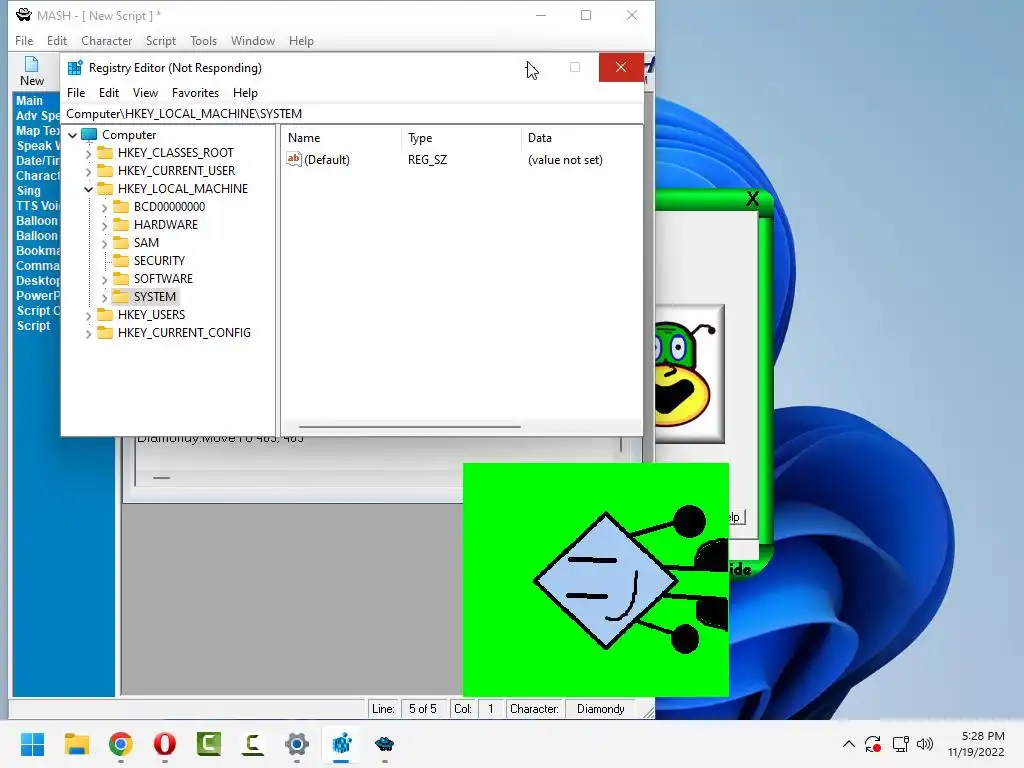Viewport: 1024px width, 768px height.
Task: Click the MASH application title icon
Action: coord(24,15)
